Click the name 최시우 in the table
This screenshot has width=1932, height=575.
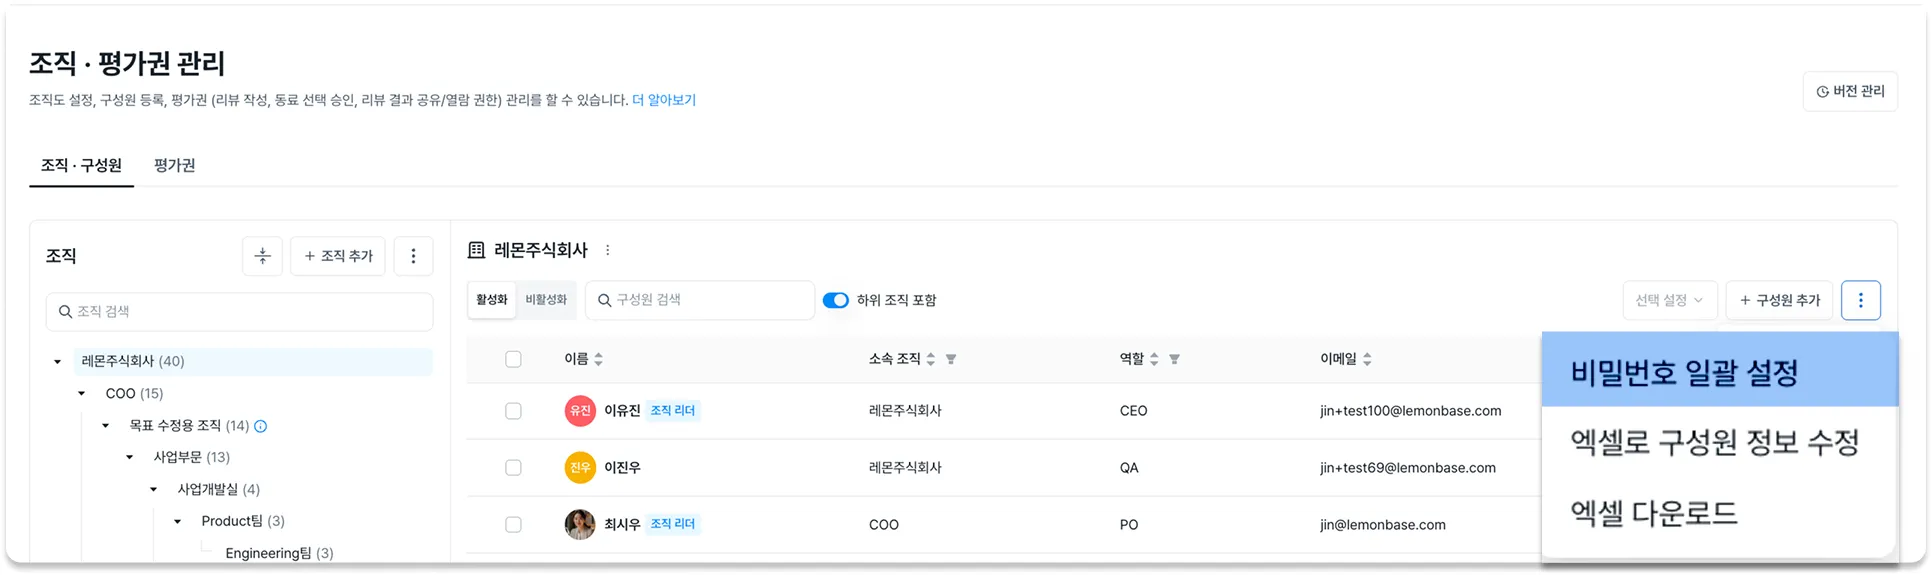[622, 524]
